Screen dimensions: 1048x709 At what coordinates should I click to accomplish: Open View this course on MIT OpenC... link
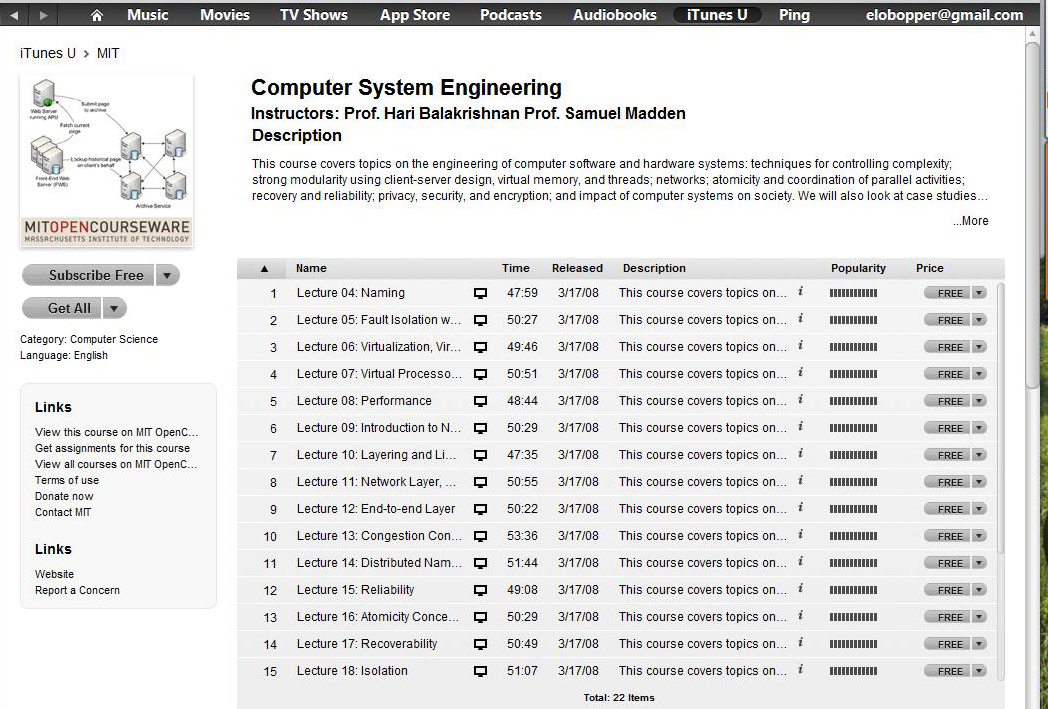(116, 432)
